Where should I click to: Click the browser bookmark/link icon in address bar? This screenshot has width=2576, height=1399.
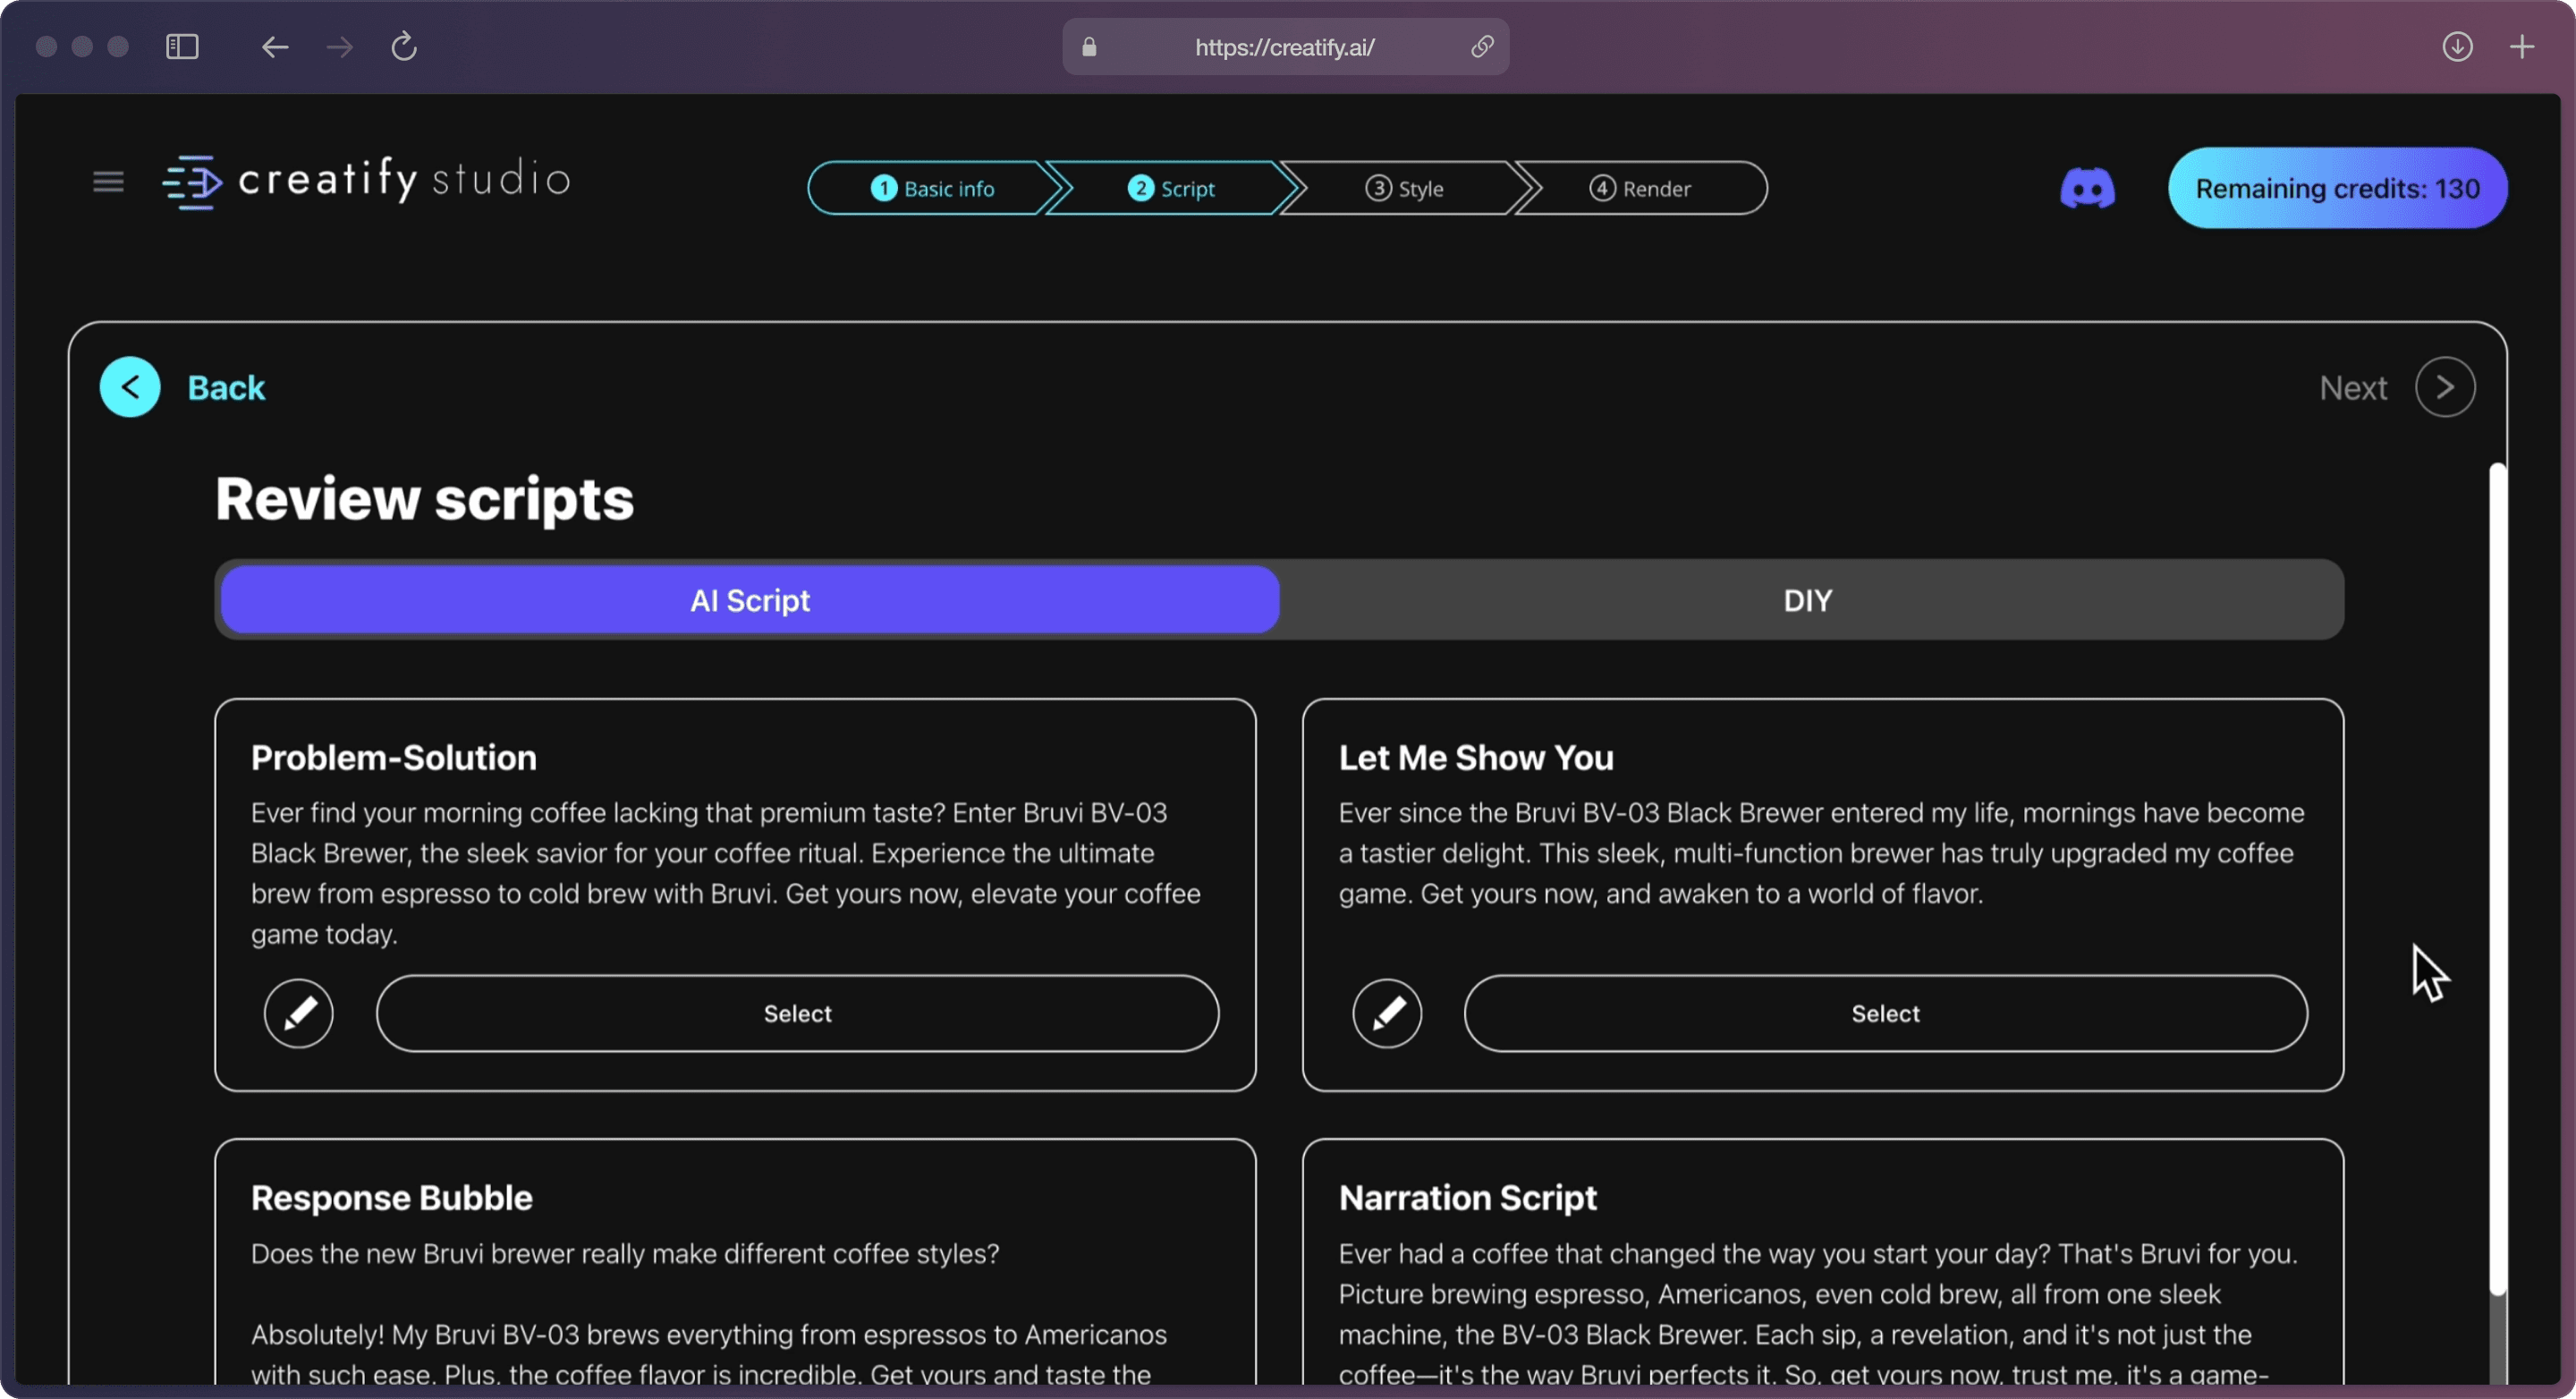click(x=1483, y=47)
